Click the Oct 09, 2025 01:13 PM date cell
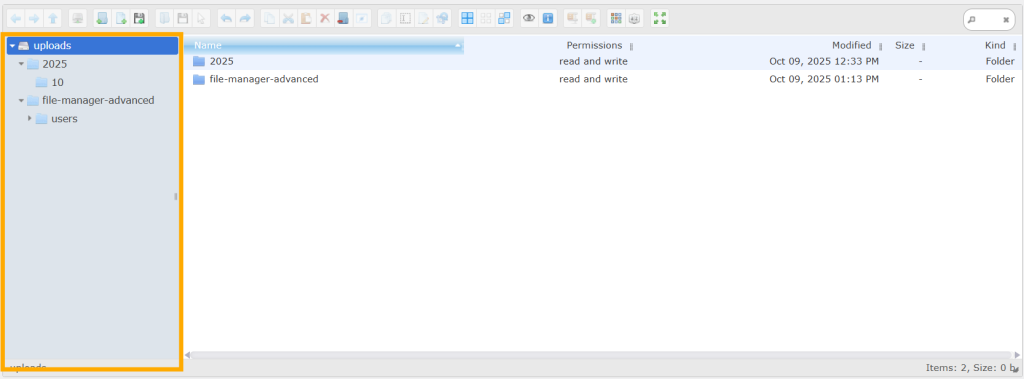The width and height of the screenshot is (1024, 379). coord(824,79)
